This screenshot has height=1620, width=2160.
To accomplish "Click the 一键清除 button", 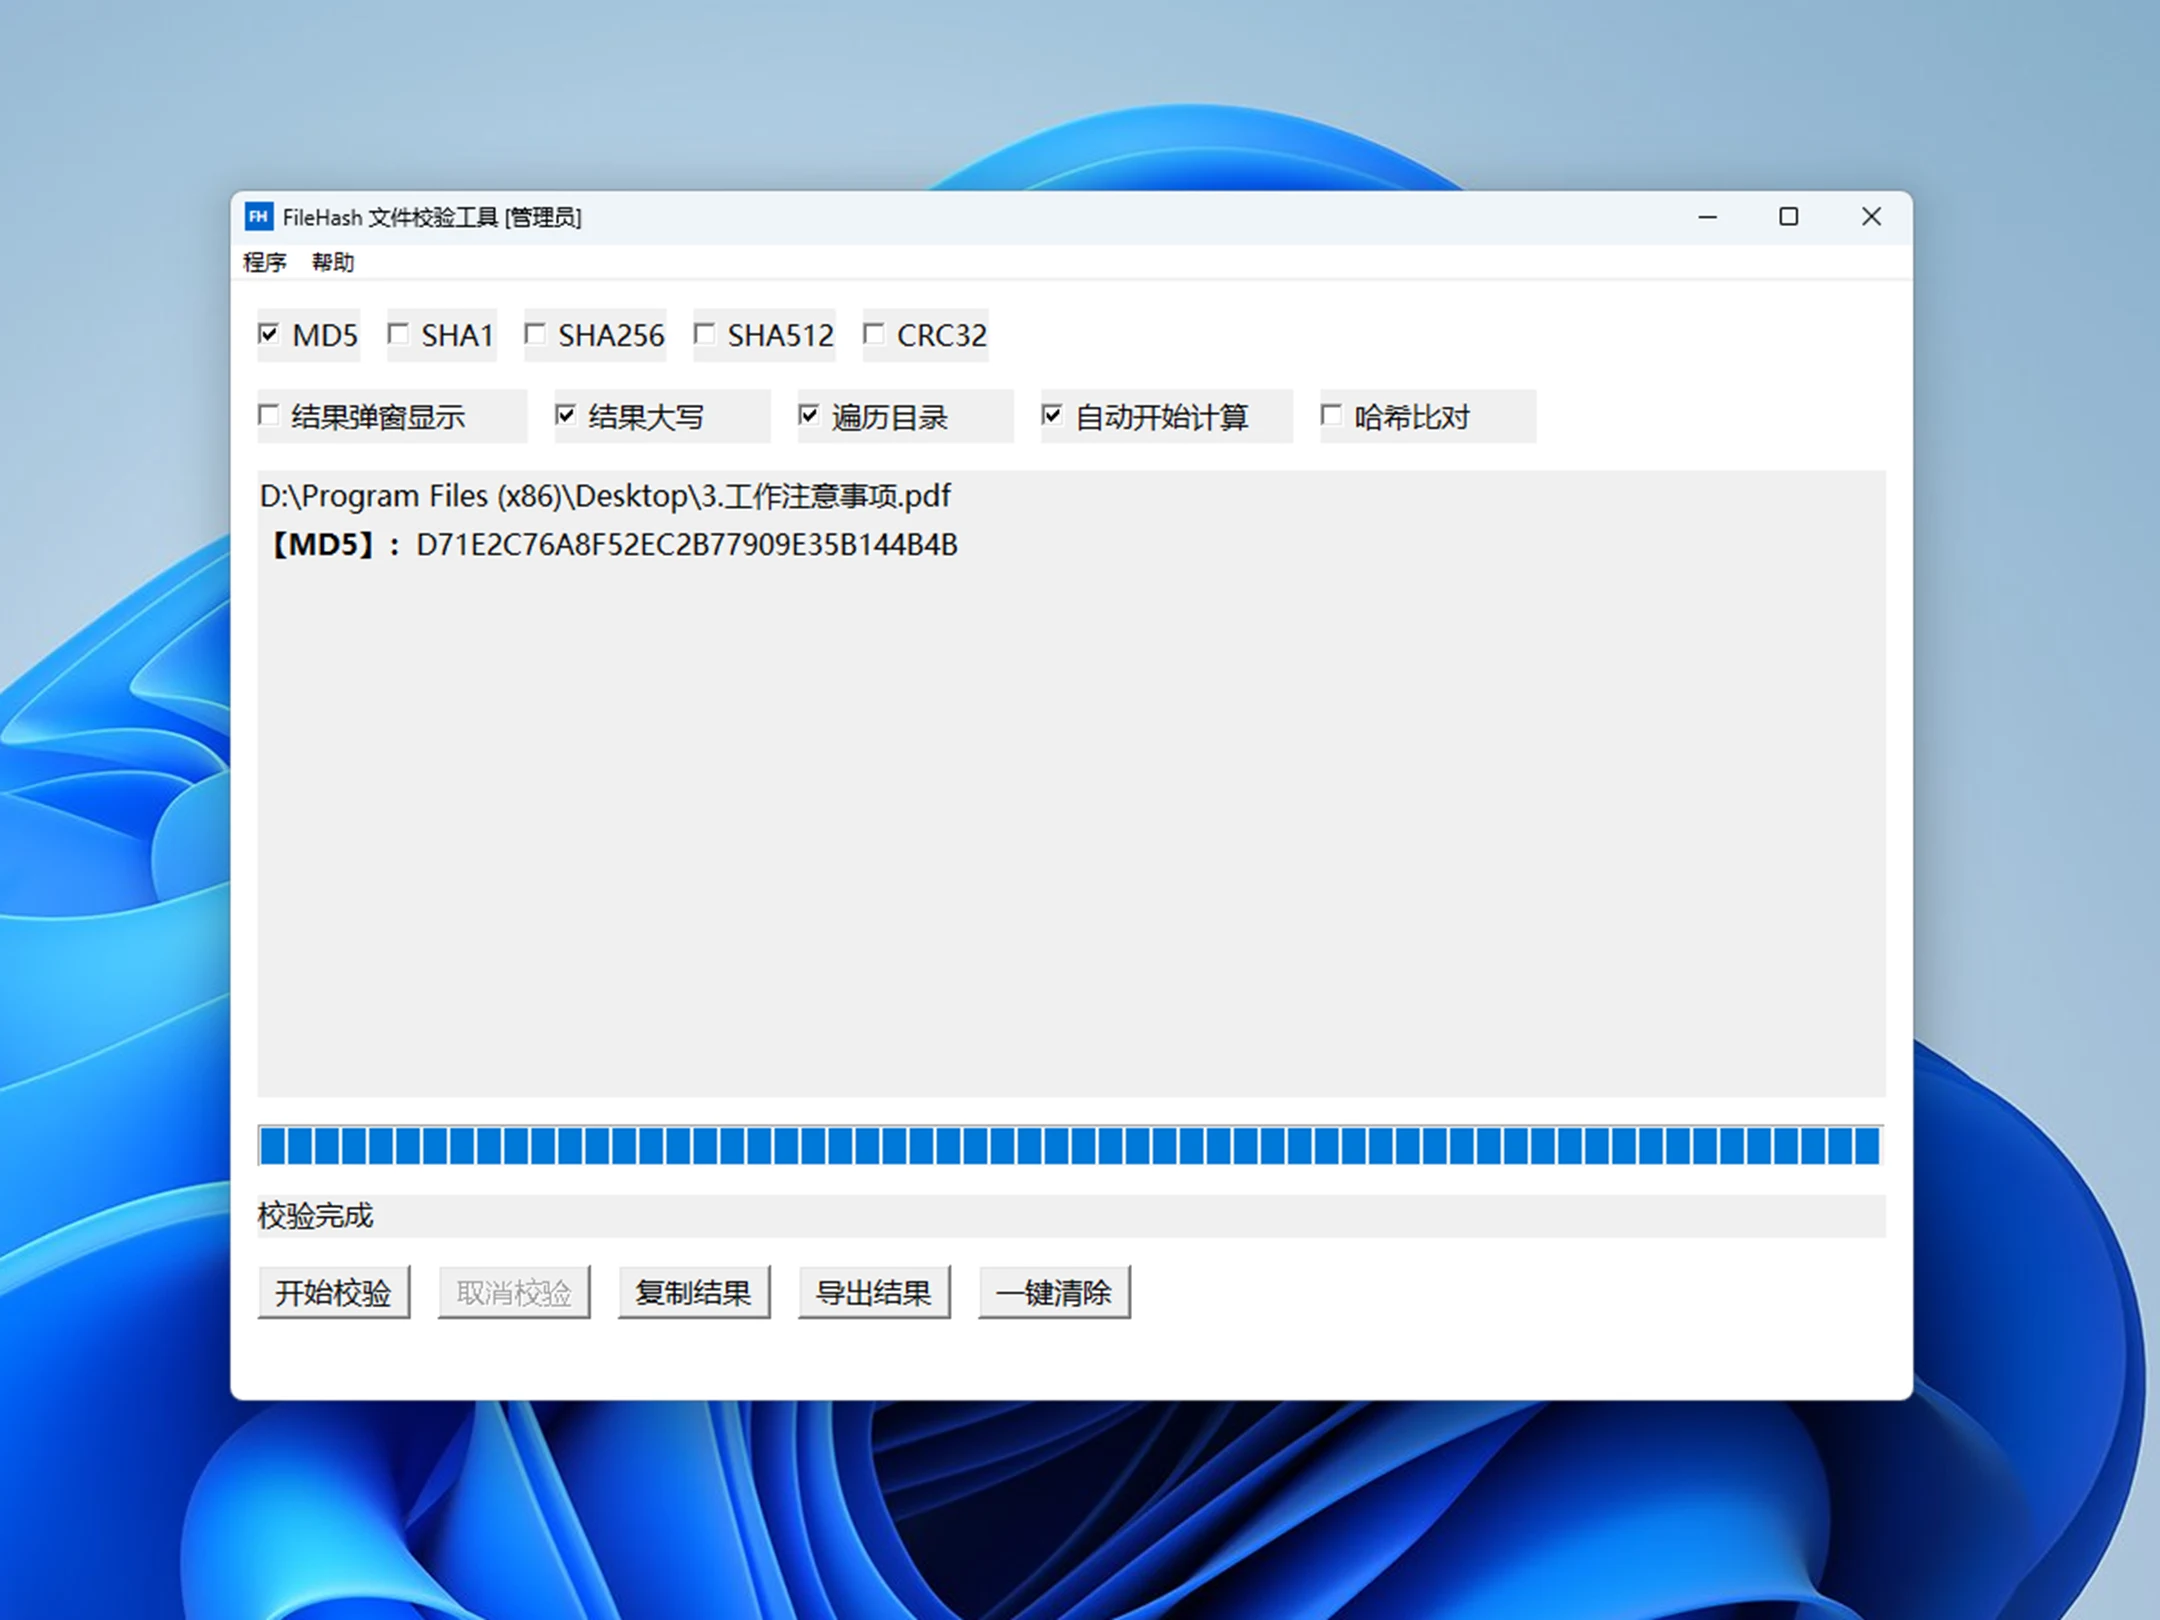I will point(1054,1293).
